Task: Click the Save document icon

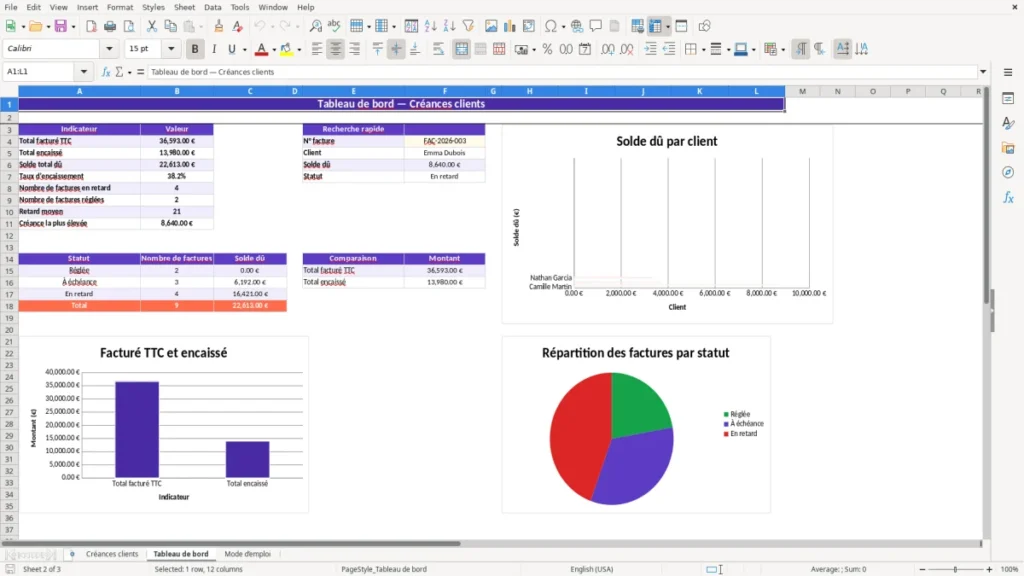Action: coord(60,26)
